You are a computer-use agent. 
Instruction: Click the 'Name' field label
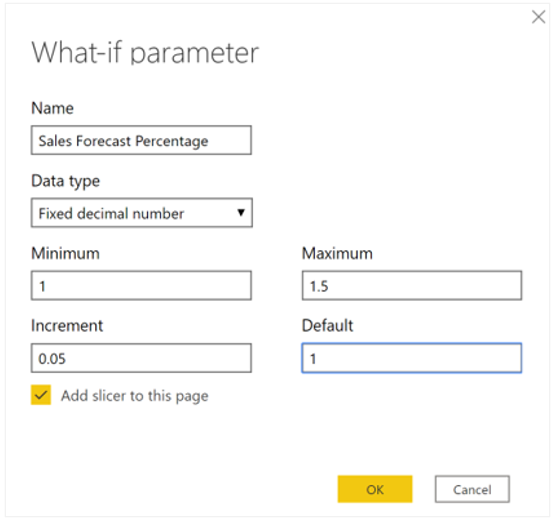click(x=53, y=108)
